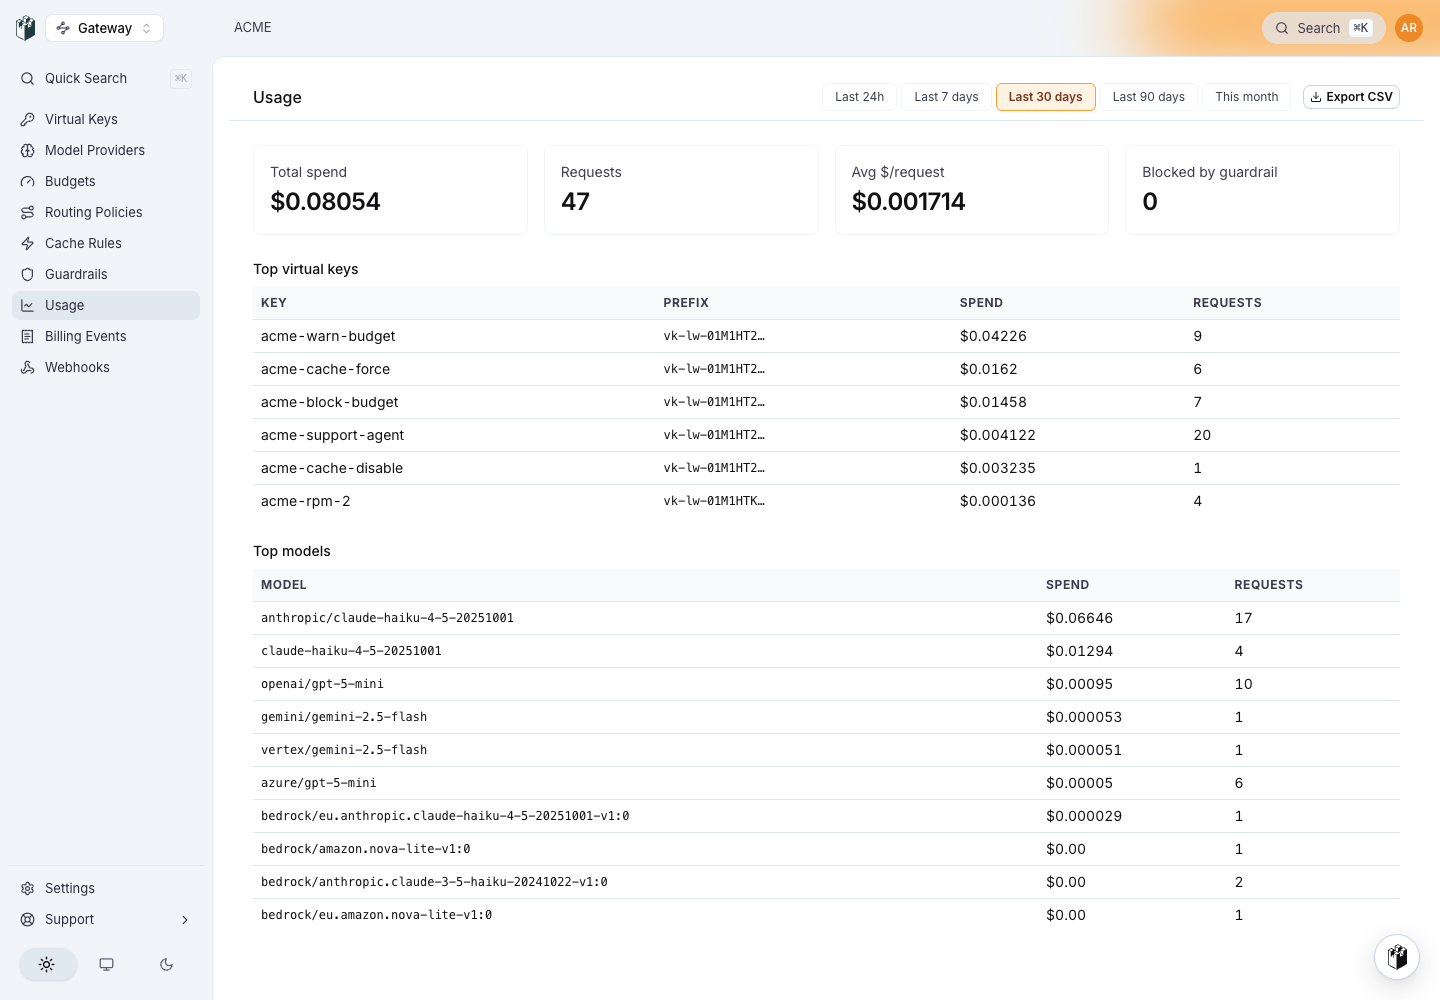Image resolution: width=1440 pixels, height=1000 pixels.
Task: Click the anthropic/claude-haiku-4-5-20251001 model row
Action: tap(826, 618)
